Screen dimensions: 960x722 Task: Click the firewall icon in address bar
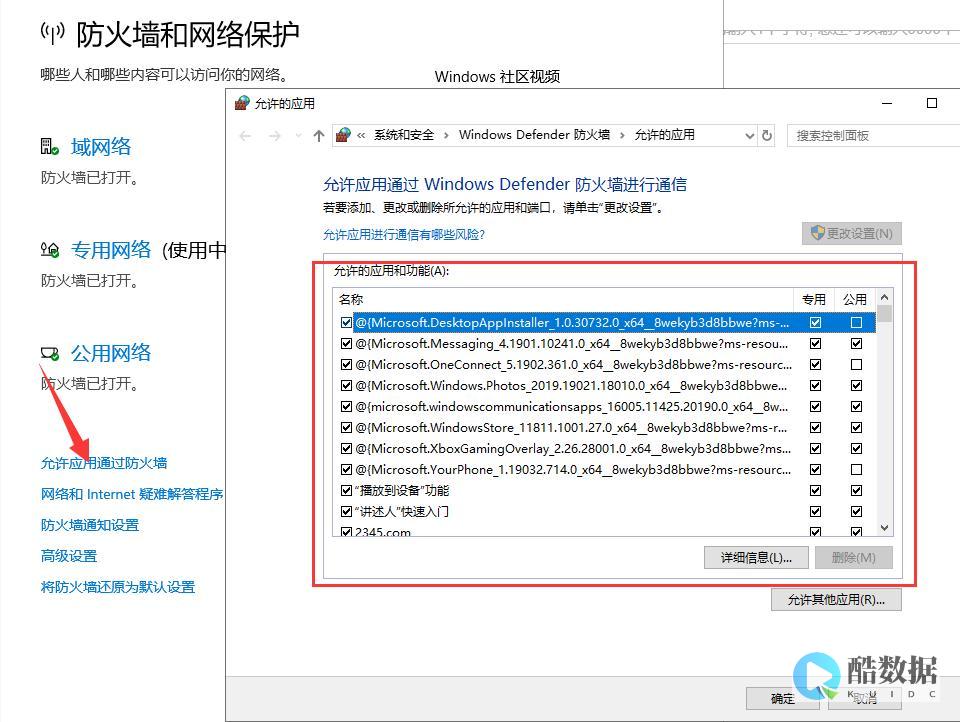point(343,135)
